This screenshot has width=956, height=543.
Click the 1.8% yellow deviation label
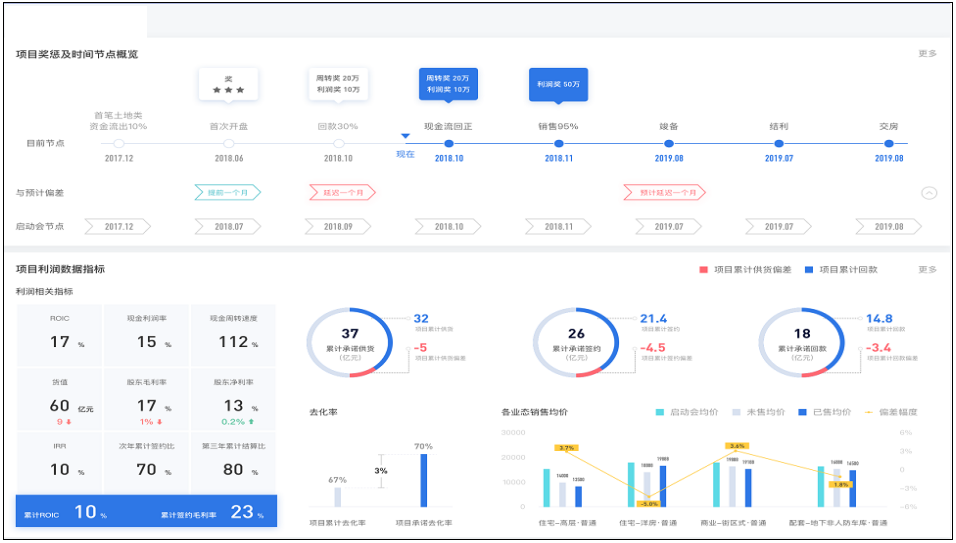click(840, 484)
